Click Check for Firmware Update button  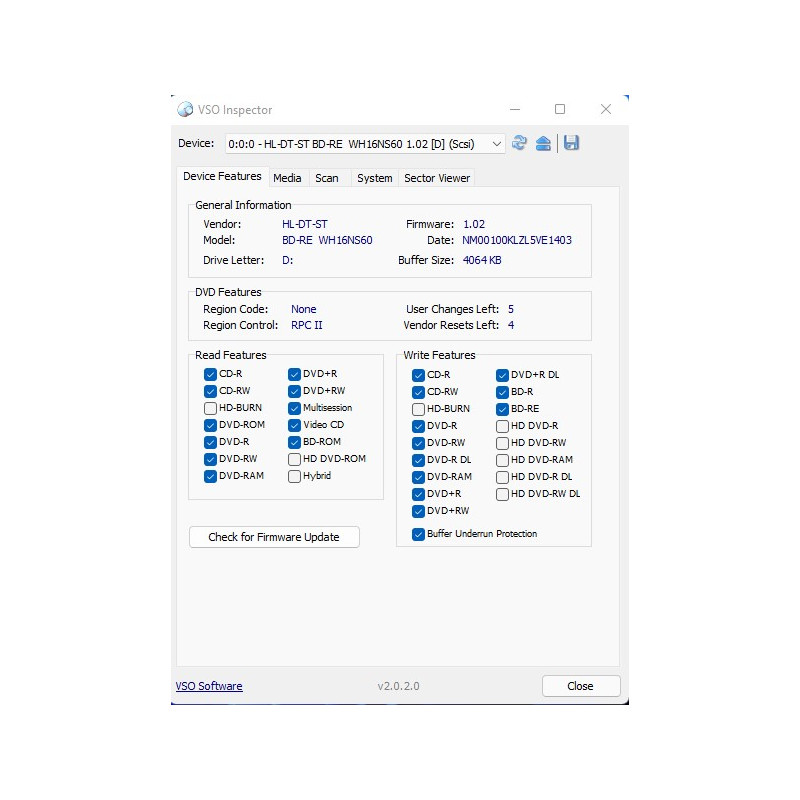(x=274, y=537)
